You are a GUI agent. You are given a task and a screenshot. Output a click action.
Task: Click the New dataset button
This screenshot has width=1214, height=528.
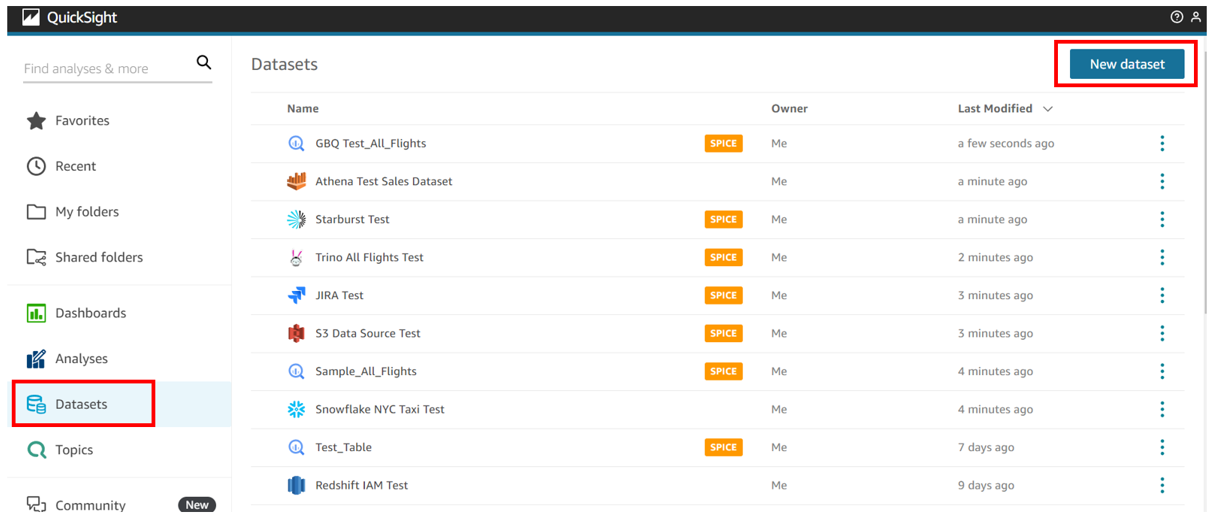coord(1127,64)
